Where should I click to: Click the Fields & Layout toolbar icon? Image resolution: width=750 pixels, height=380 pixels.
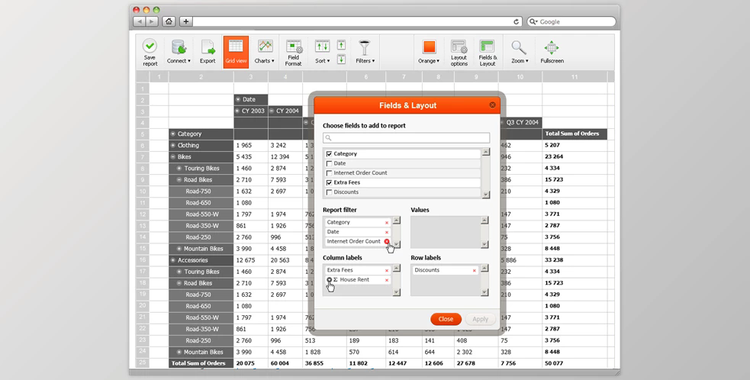coord(487,52)
